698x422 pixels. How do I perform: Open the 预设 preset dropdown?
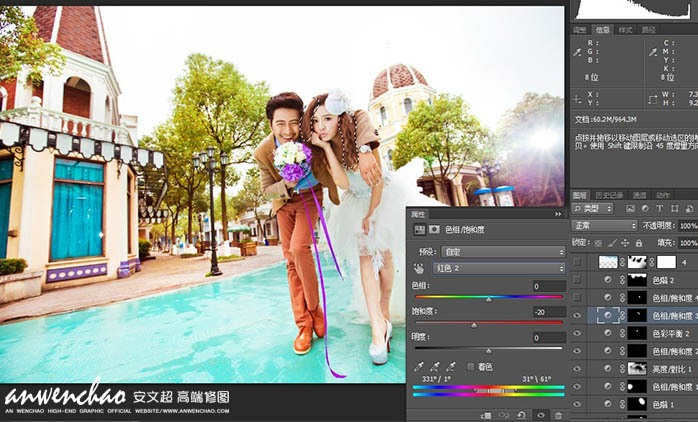click(x=503, y=252)
